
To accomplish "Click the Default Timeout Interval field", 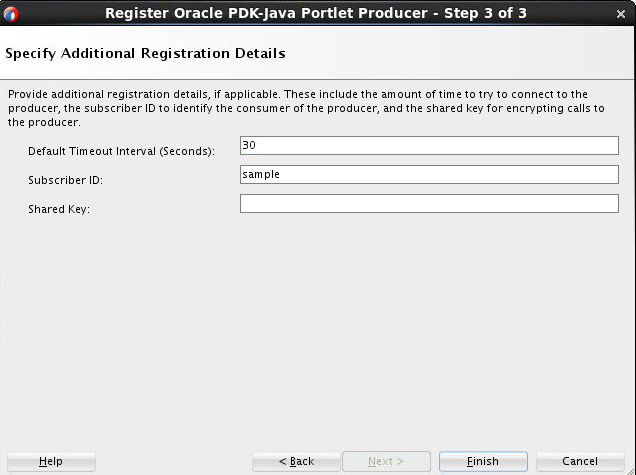I will pyautogui.click(x=429, y=145).
